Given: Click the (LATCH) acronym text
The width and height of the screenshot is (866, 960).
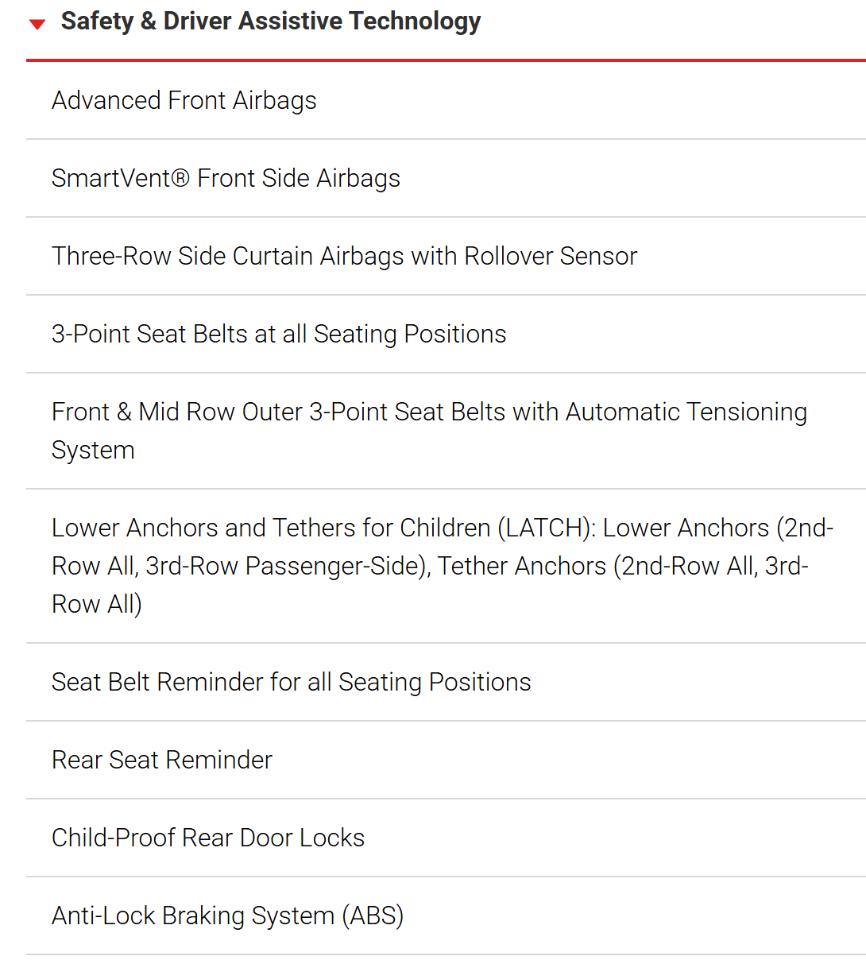Looking at the screenshot, I should pos(546,528).
